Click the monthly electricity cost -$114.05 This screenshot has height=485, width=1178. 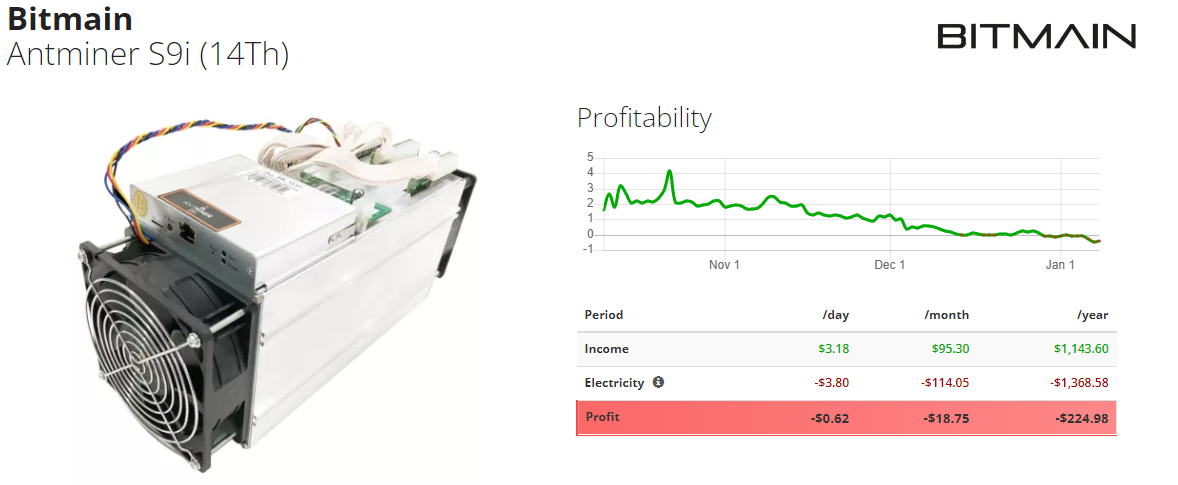pyautogui.click(x=945, y=383)
